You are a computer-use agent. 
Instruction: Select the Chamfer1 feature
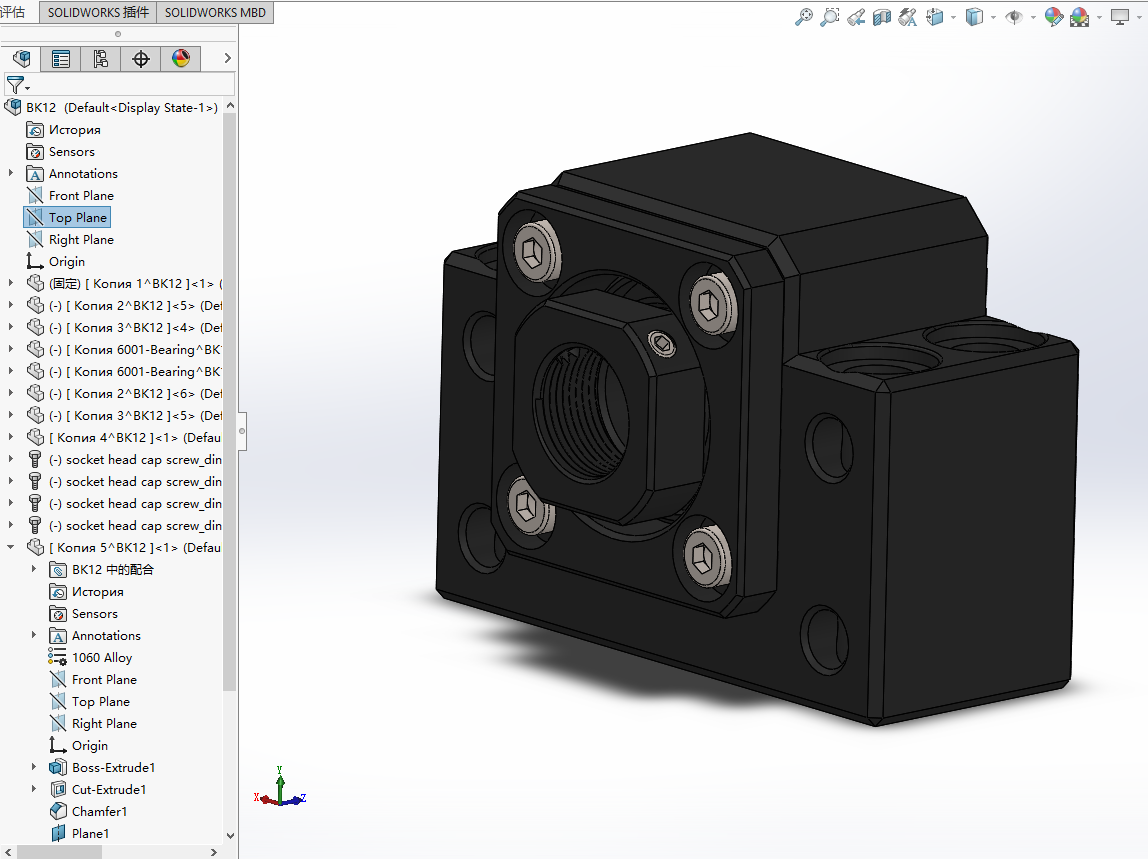(x=100, y=811)
